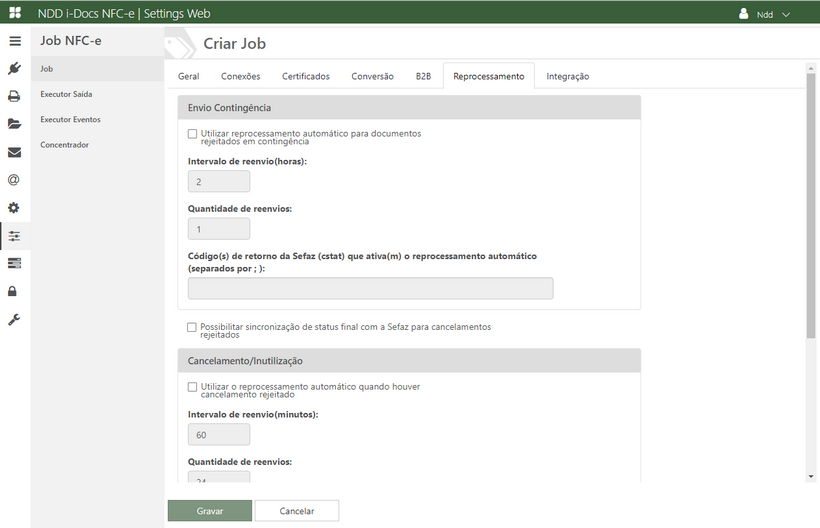Focus the Sefaz cstat codes field

click(371, 289)
